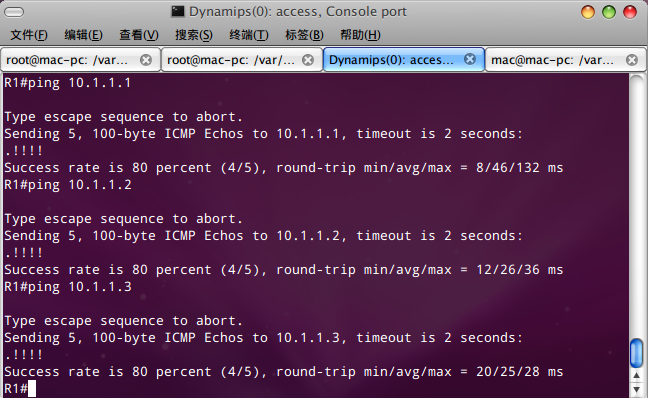
Task: Click the pill-shaped button in title bar
Action: pyautogui.click(x=14, y=12)
